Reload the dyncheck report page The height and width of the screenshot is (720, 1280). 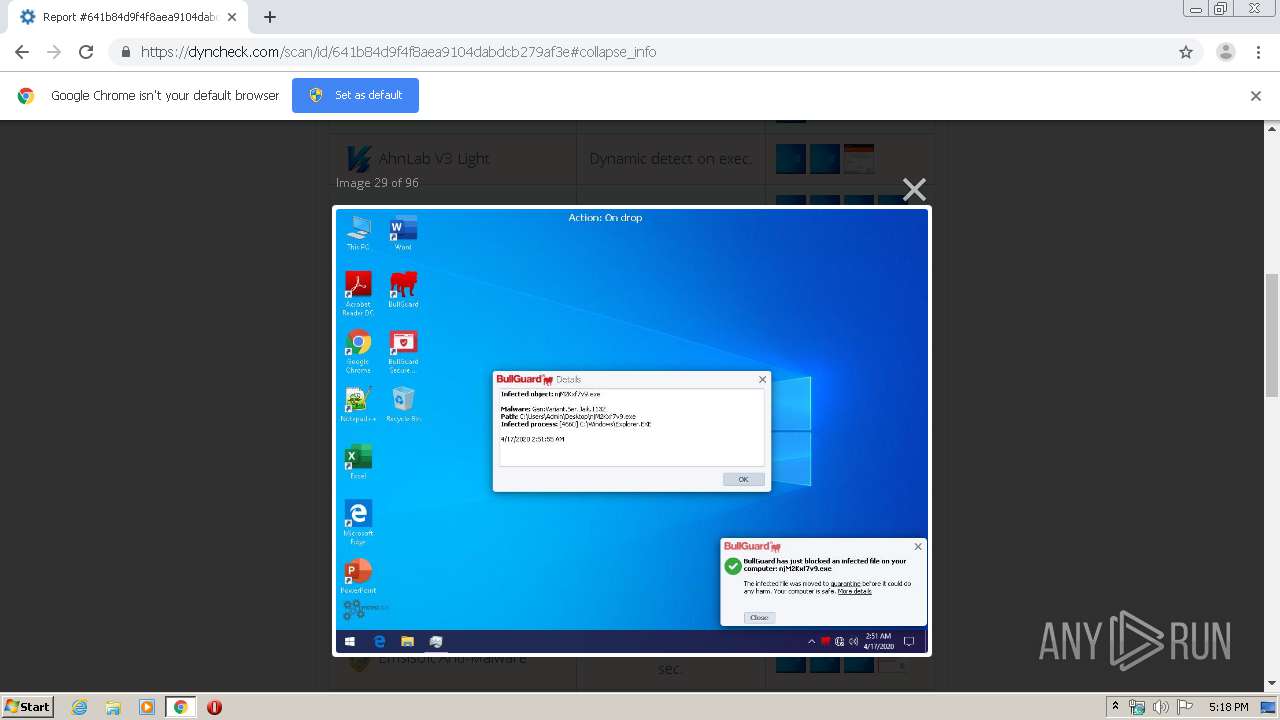point(86,52)
